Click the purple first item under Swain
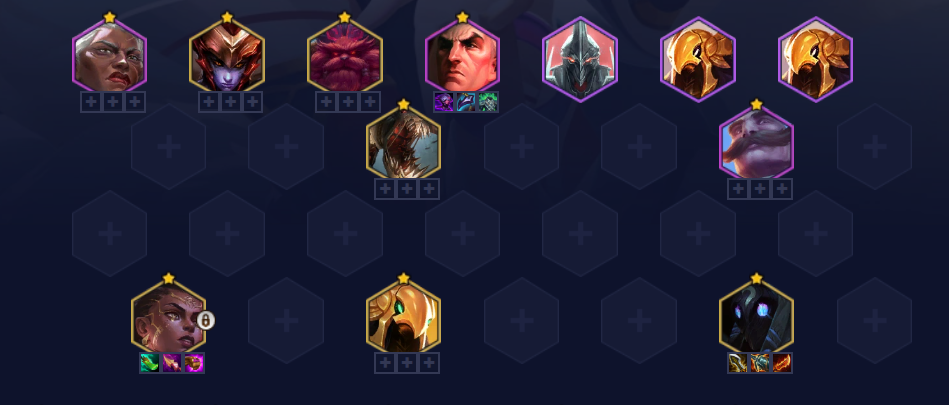The height and width of the screenshot is (405, 949). coord(444,102)
